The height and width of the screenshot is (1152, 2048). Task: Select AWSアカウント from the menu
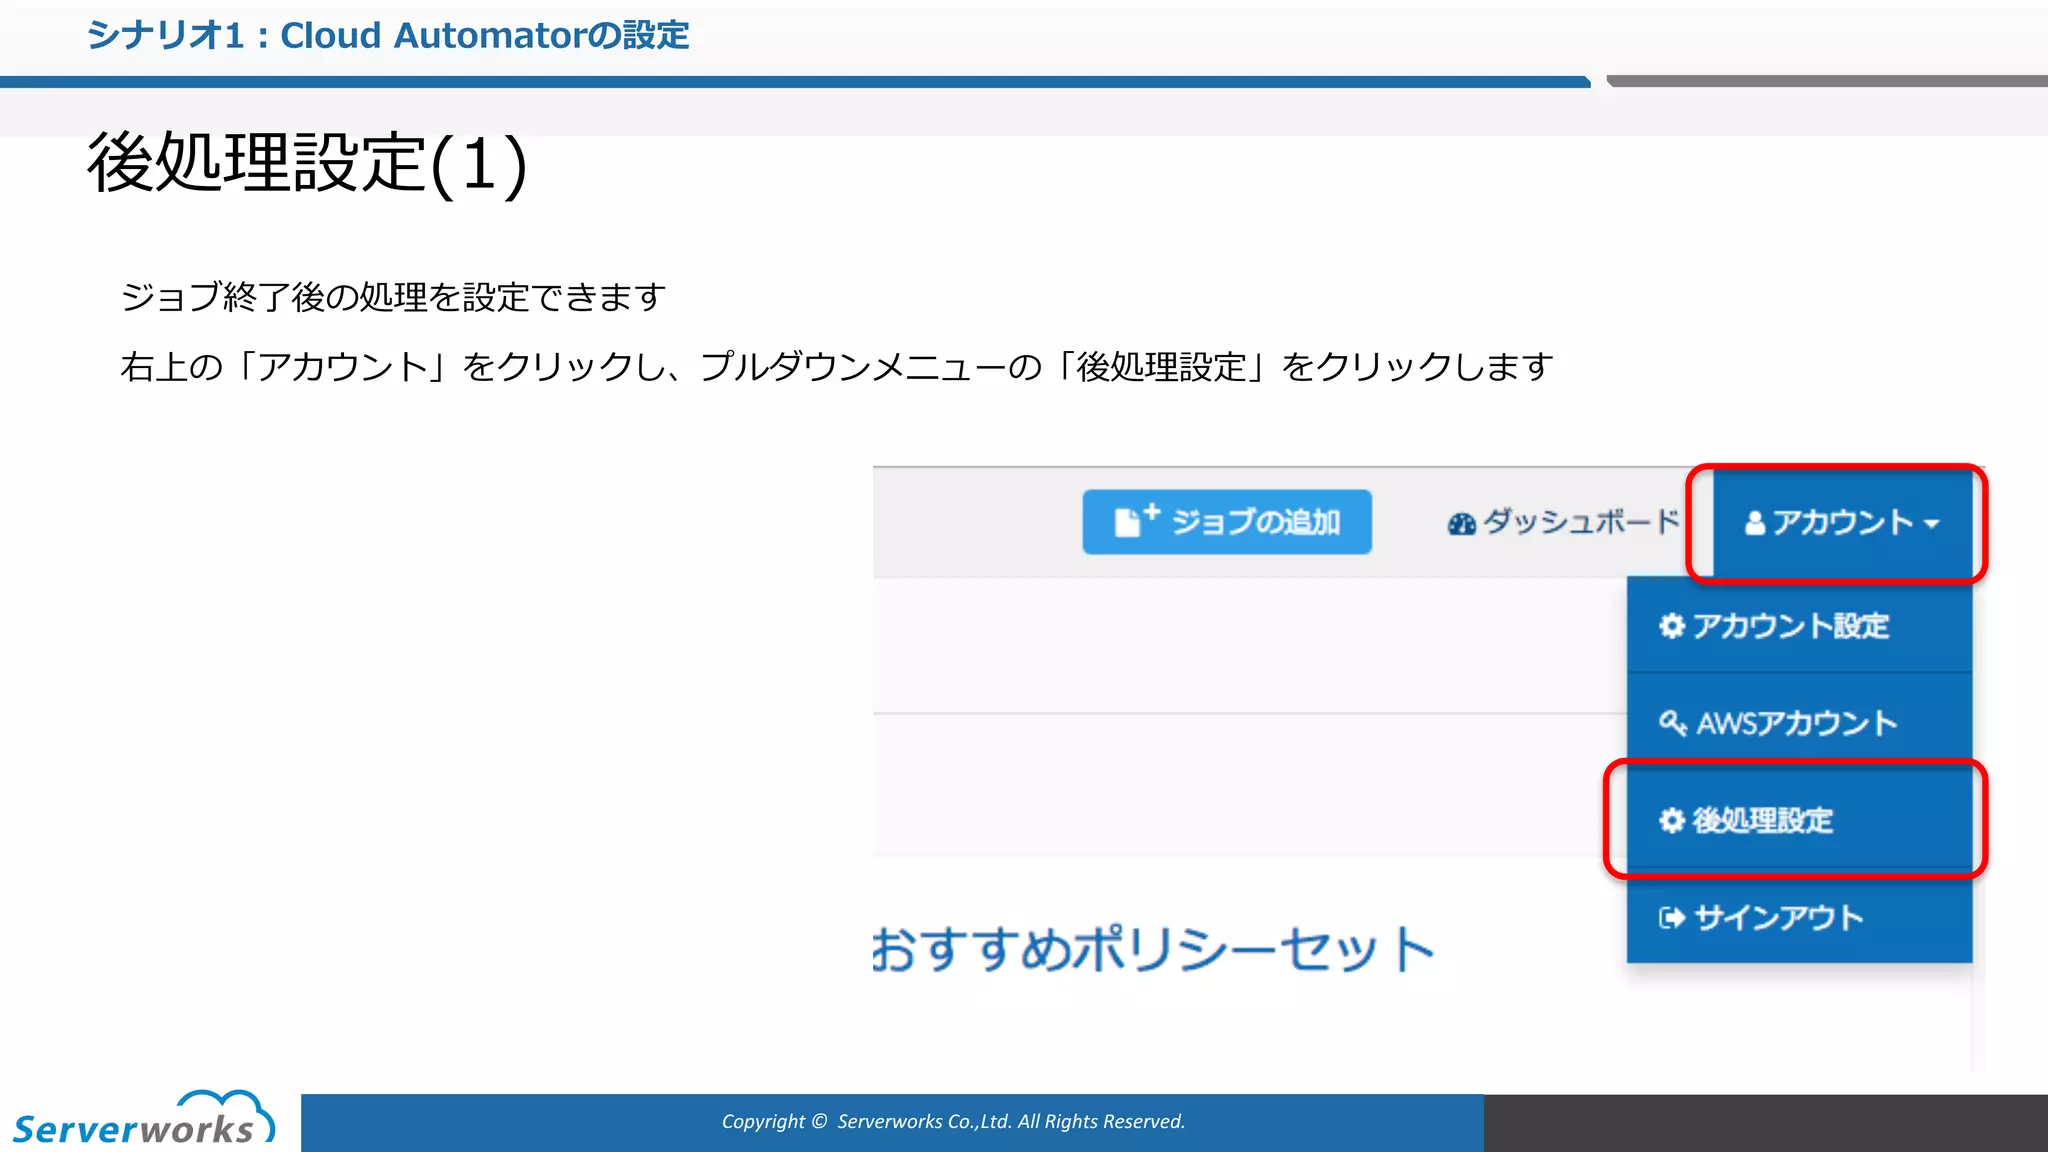point(1799,722)
